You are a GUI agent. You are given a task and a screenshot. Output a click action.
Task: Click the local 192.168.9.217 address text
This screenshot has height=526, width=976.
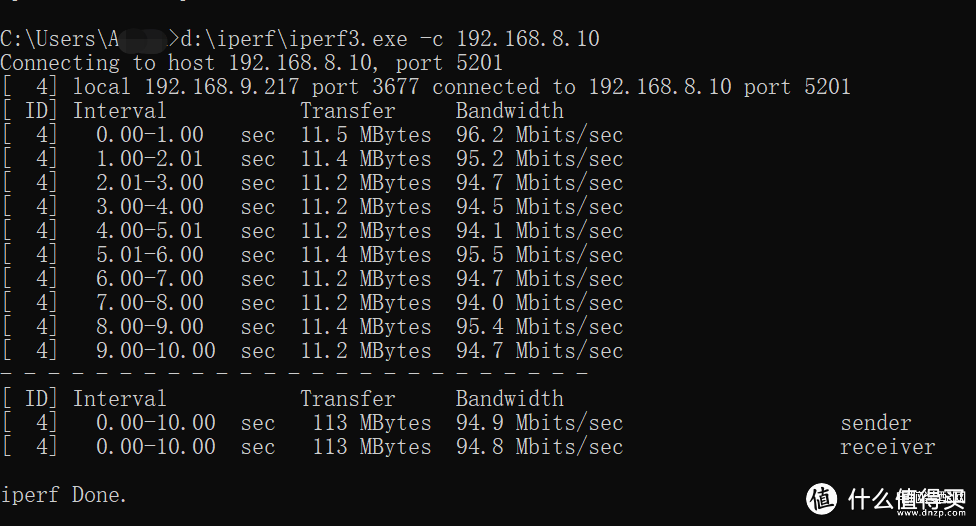pos(185,87)
